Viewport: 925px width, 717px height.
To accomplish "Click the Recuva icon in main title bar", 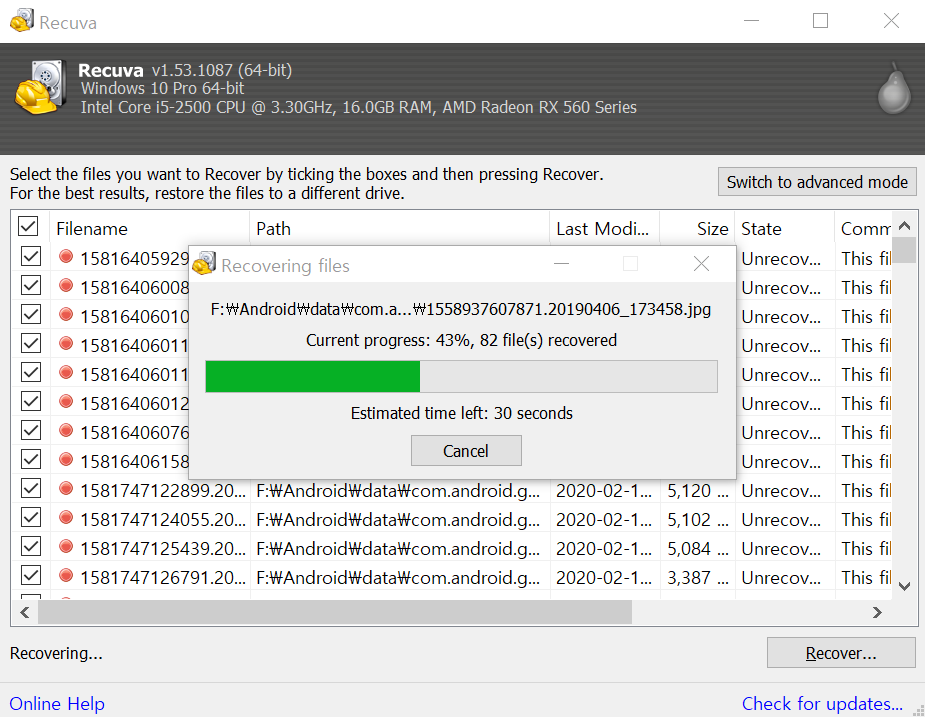I will tap(22, 21).
